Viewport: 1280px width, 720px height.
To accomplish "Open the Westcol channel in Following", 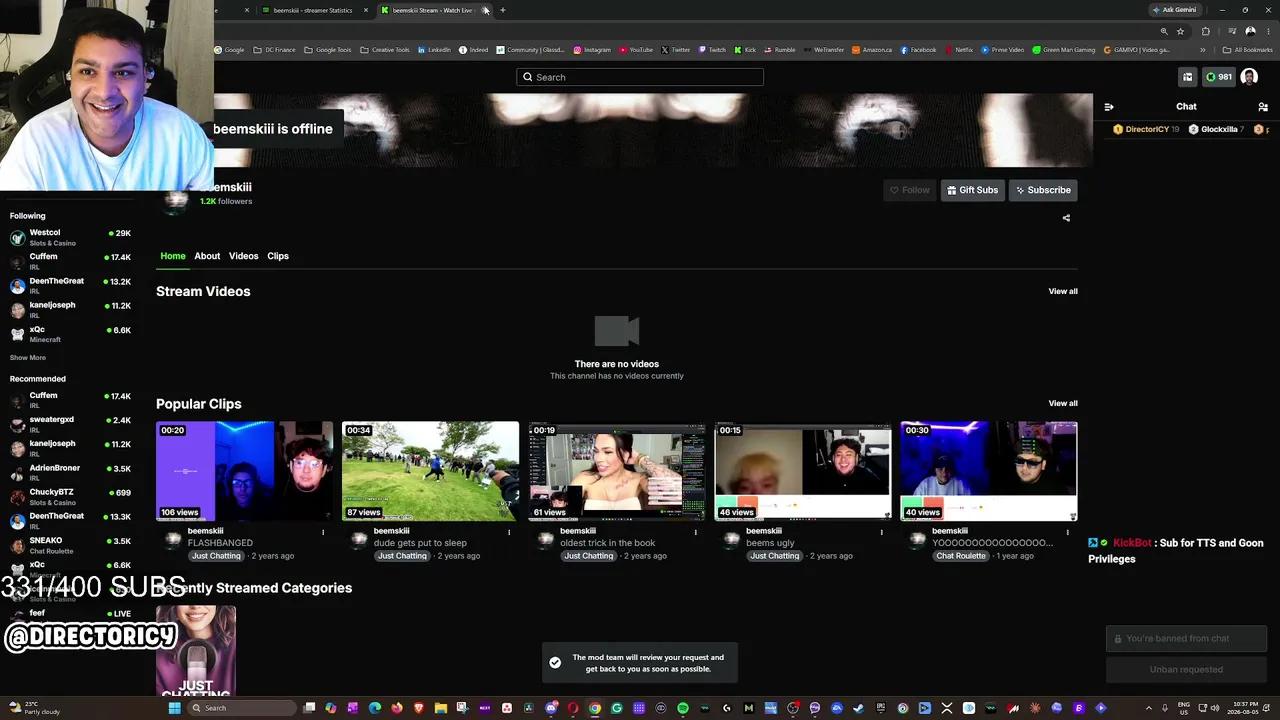I will point(70,237).
